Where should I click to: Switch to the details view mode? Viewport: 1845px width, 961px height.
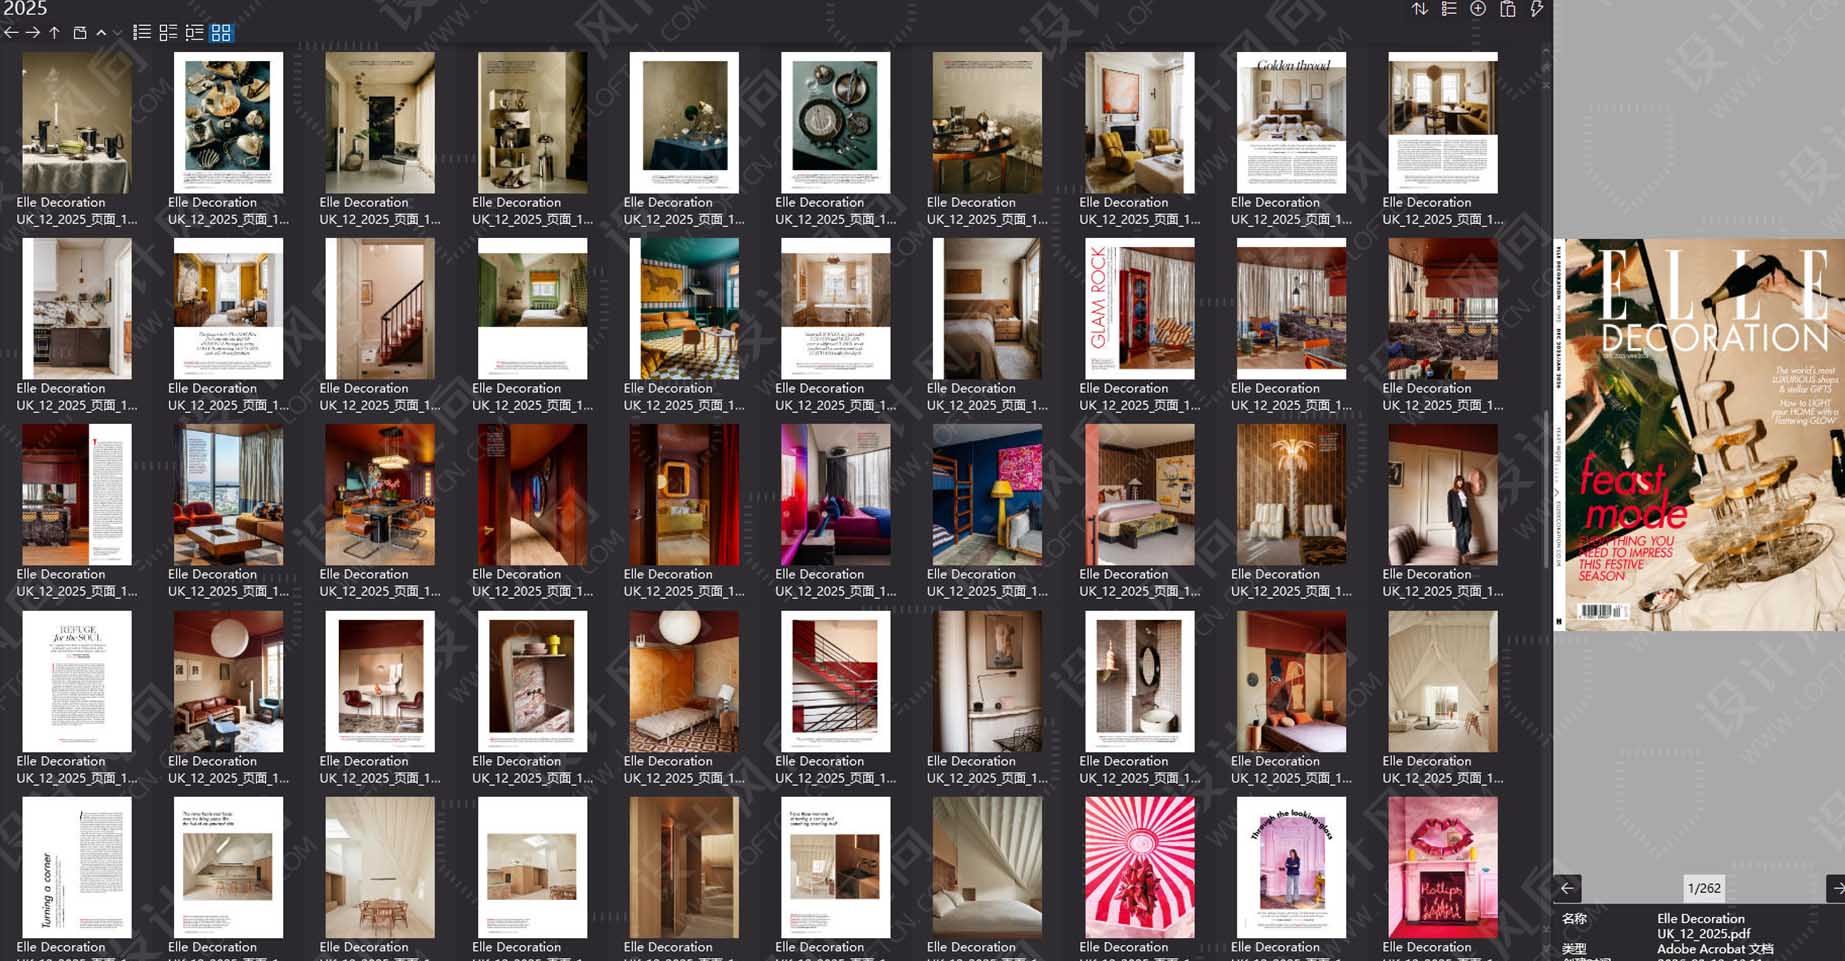[168, 33]
